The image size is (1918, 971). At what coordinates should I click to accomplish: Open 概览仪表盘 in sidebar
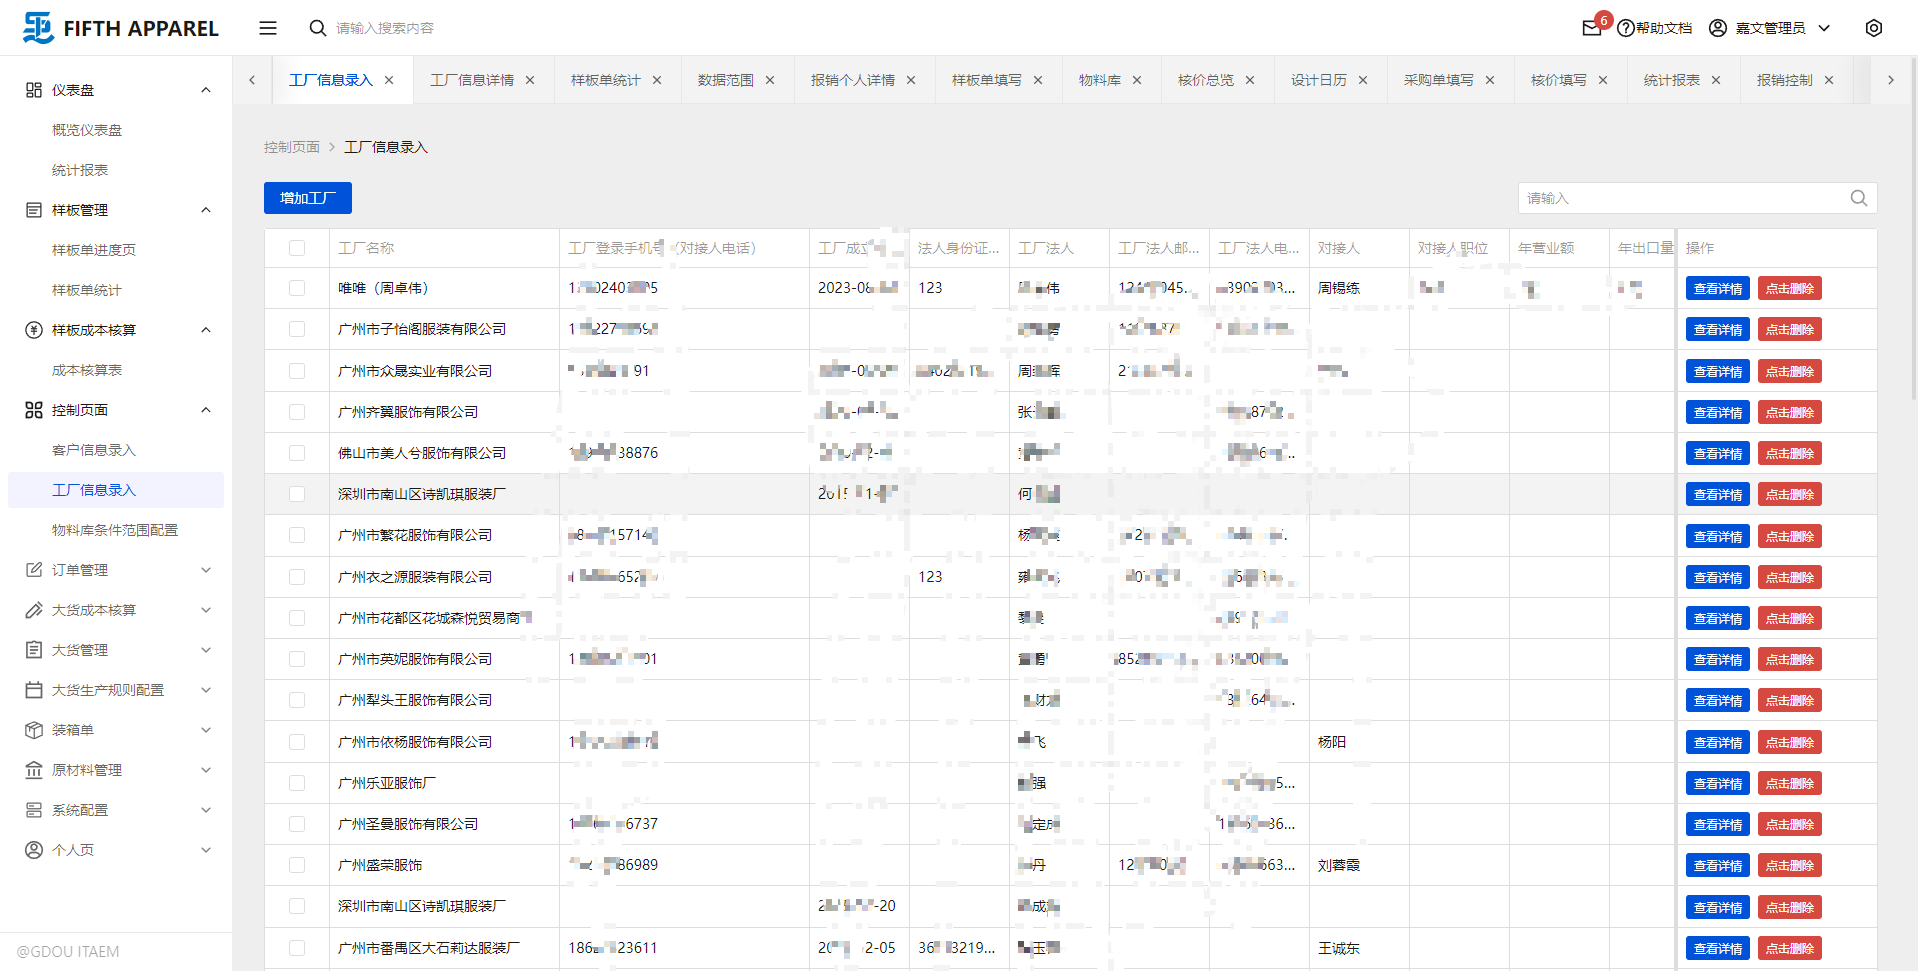(87, 130)
